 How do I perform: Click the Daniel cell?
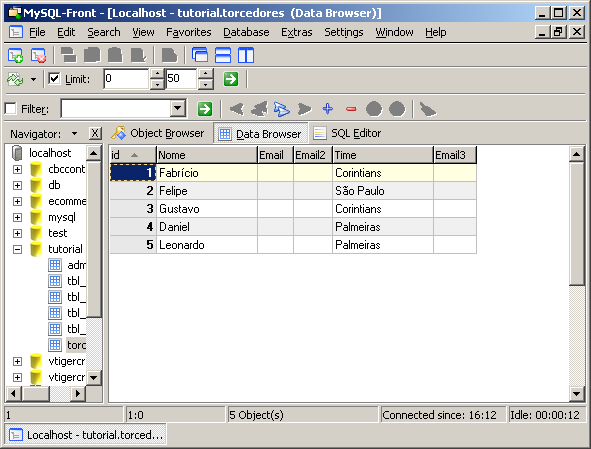tap(207, 227)
